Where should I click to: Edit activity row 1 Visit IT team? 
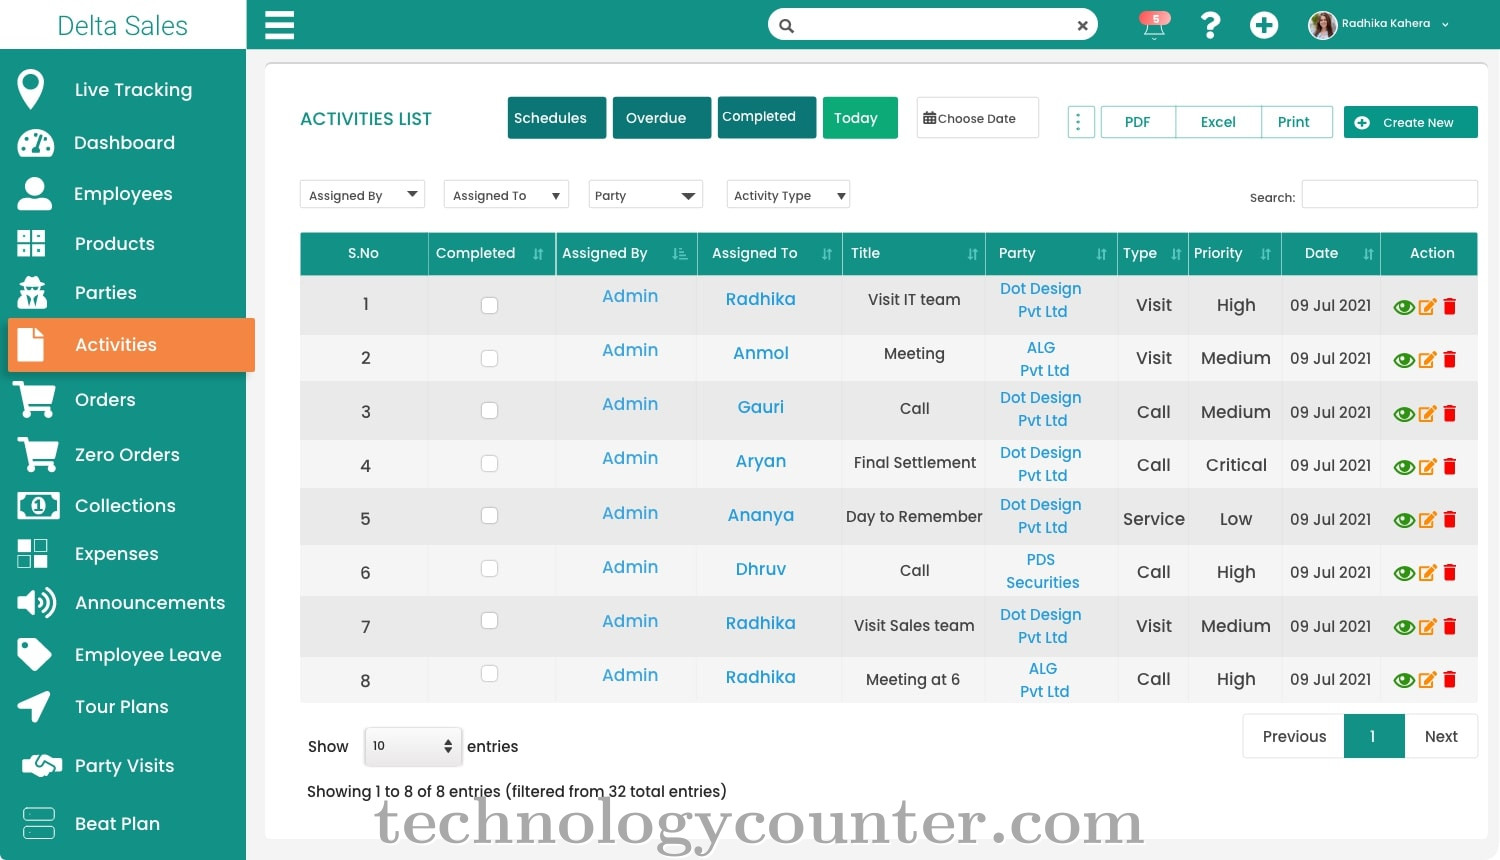click(1427, 307)
